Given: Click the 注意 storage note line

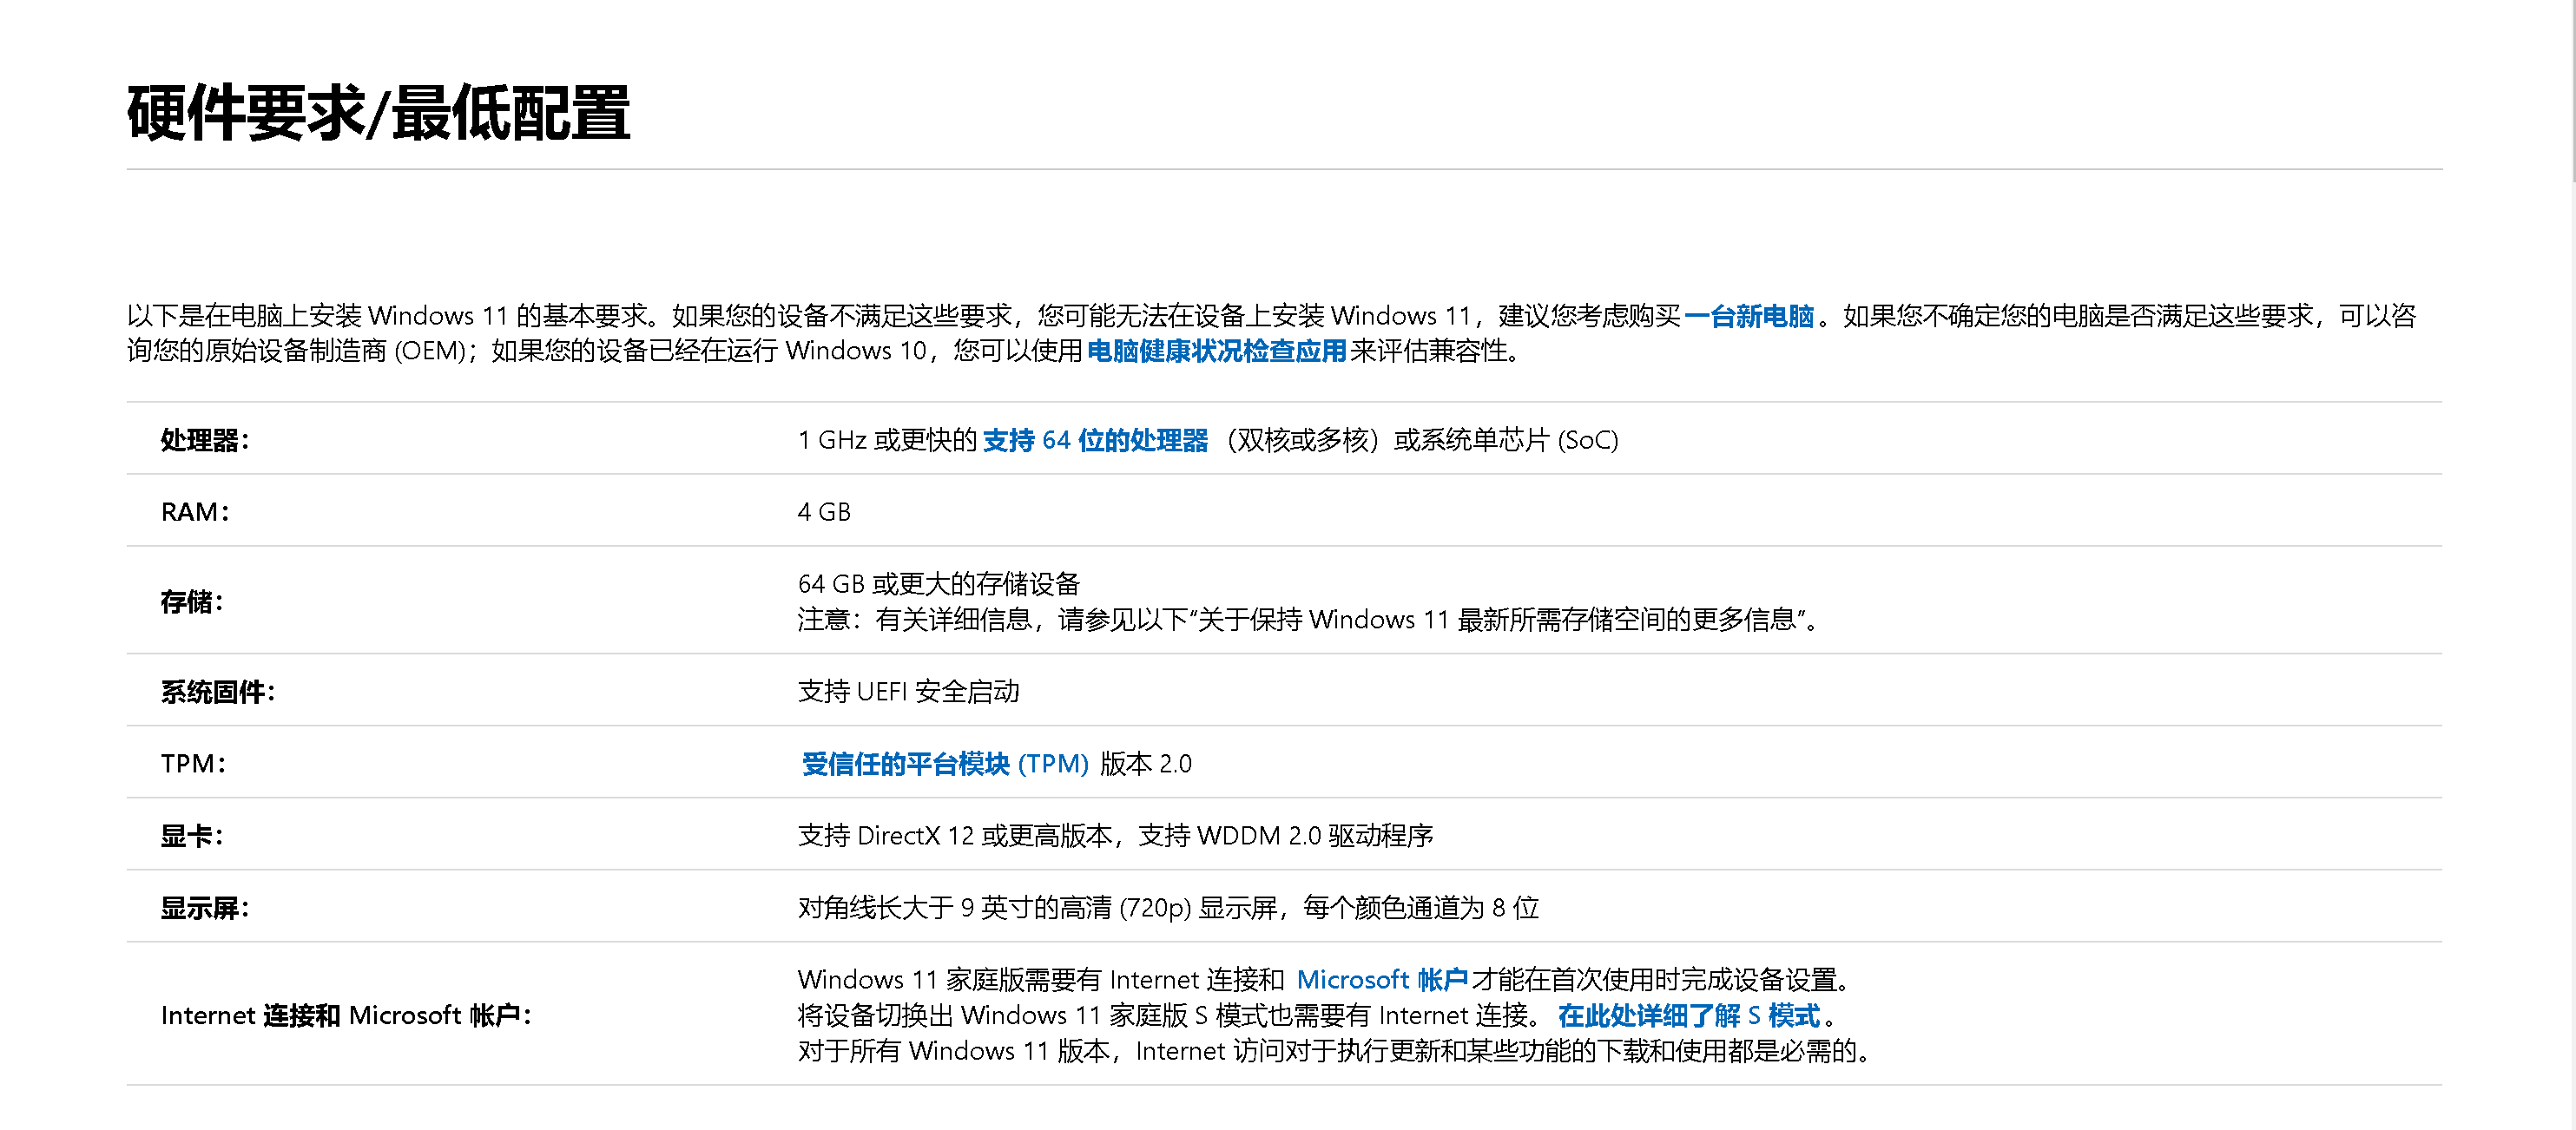Looking at the screenshot, I should click(1308, 619).
